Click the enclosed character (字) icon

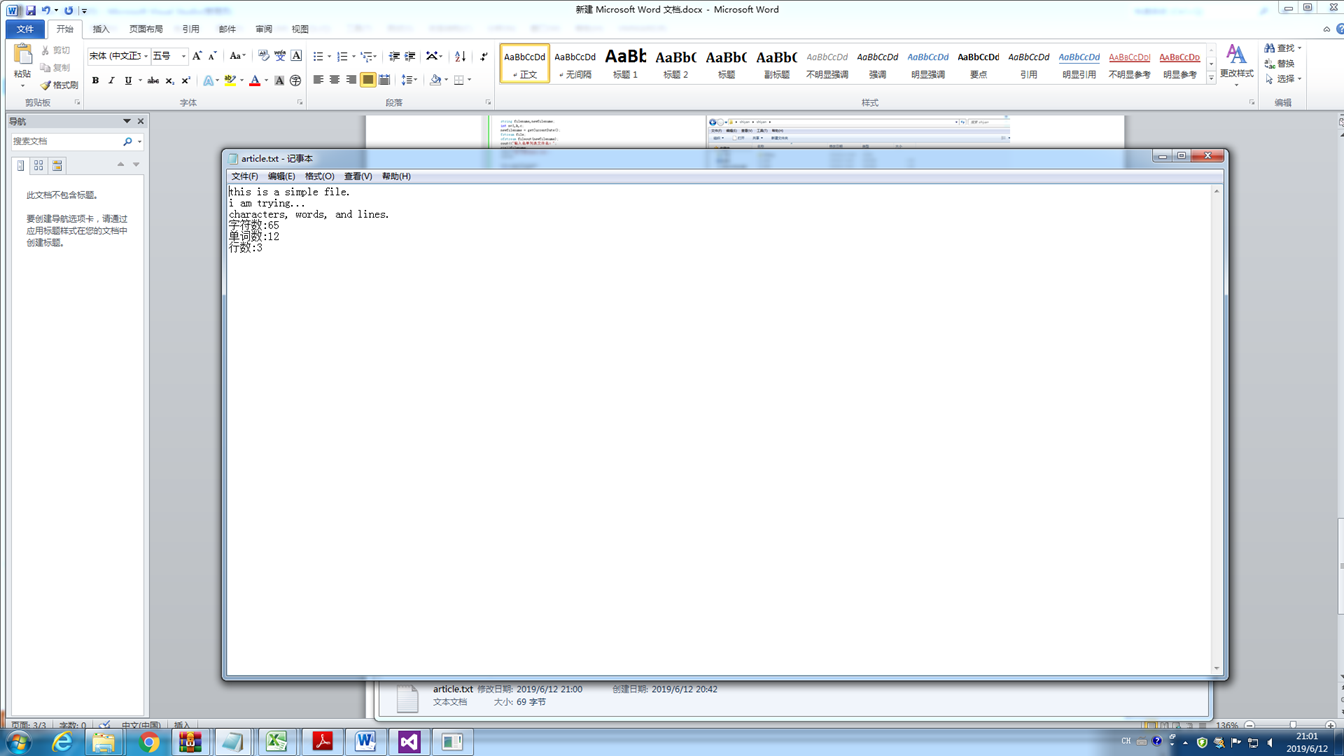click(x=295, y=80)
